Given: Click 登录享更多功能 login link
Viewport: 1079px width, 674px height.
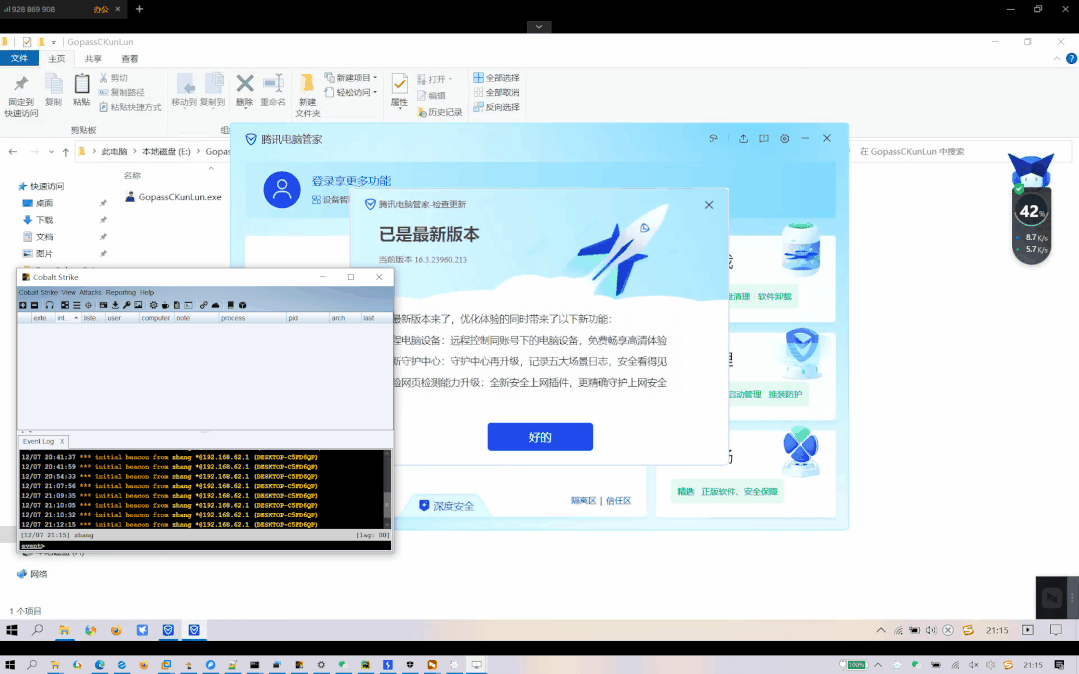Looking at the screenshot, I should coord(351,181).
